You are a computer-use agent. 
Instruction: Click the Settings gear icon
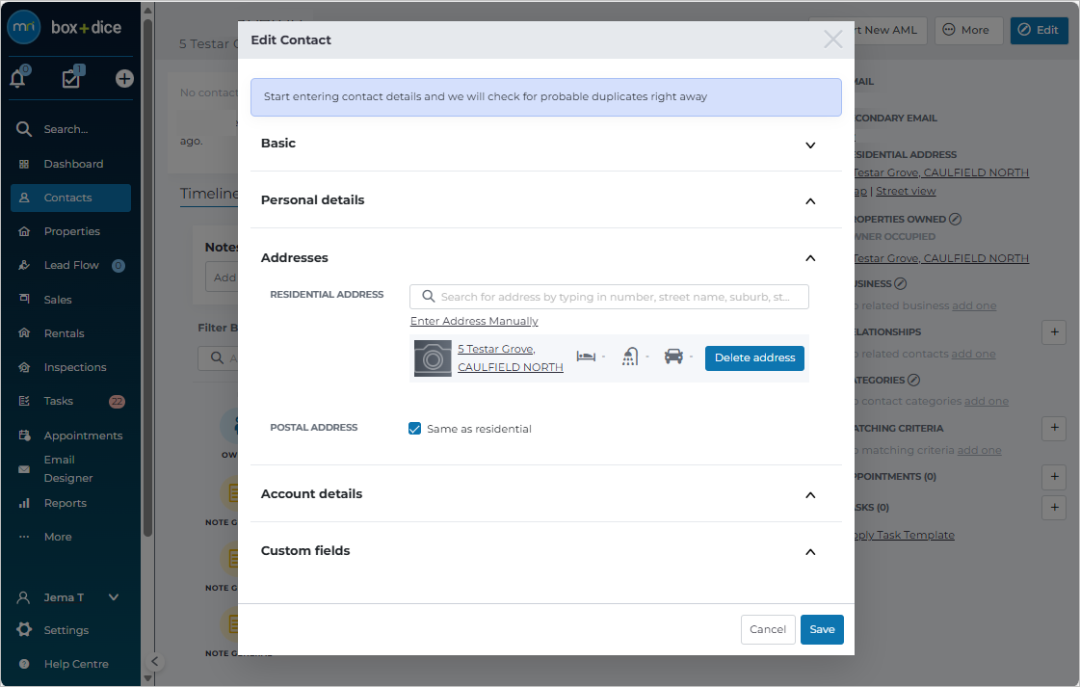coord(24,630)
